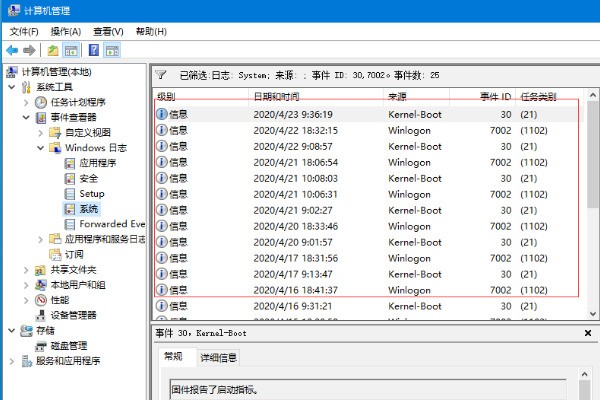Image resolution: width=600 pixels, height=400 pixels.
Task: Click the Back arrow toolbar icon
Action: pyautogui.click(x=12, y=49)
